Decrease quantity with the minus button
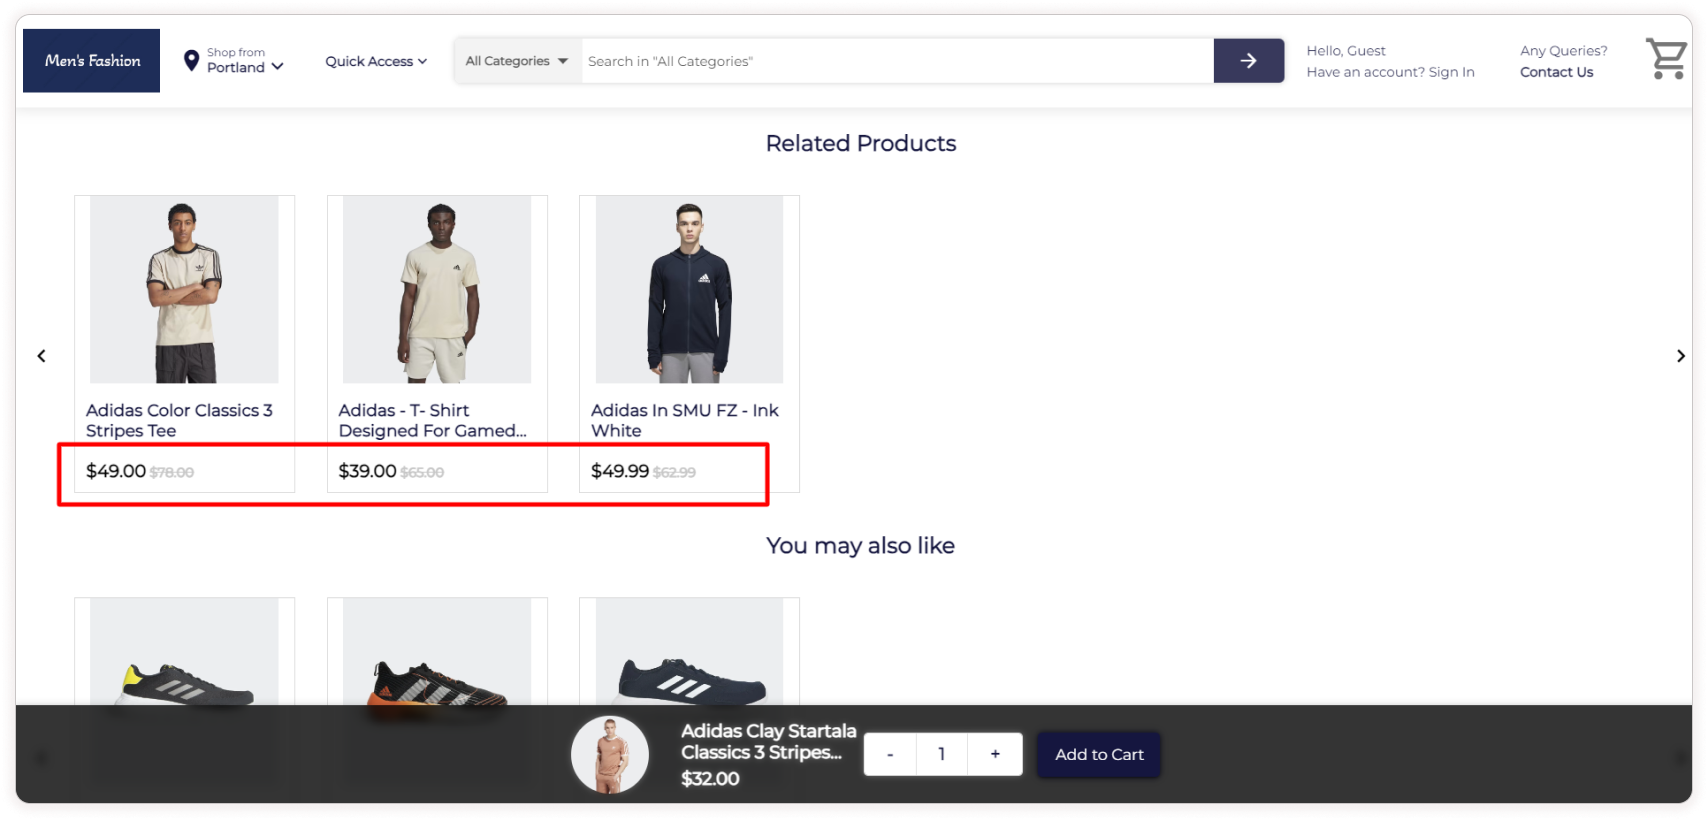Screen dimensions: 1708x820 890,754
